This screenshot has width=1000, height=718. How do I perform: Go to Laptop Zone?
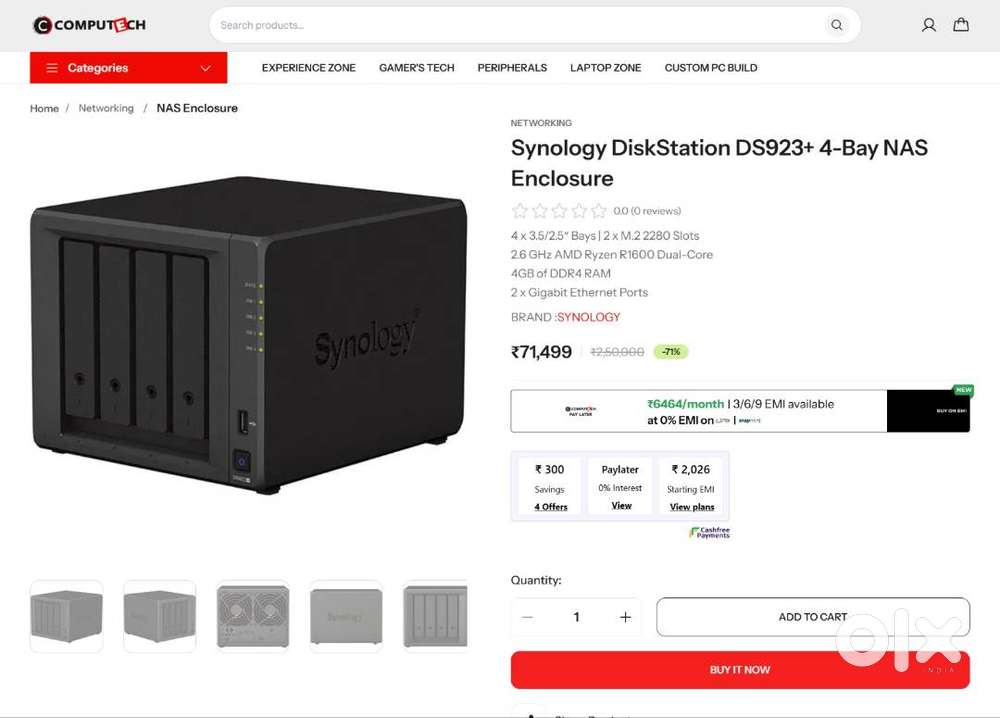pos(605,68)
